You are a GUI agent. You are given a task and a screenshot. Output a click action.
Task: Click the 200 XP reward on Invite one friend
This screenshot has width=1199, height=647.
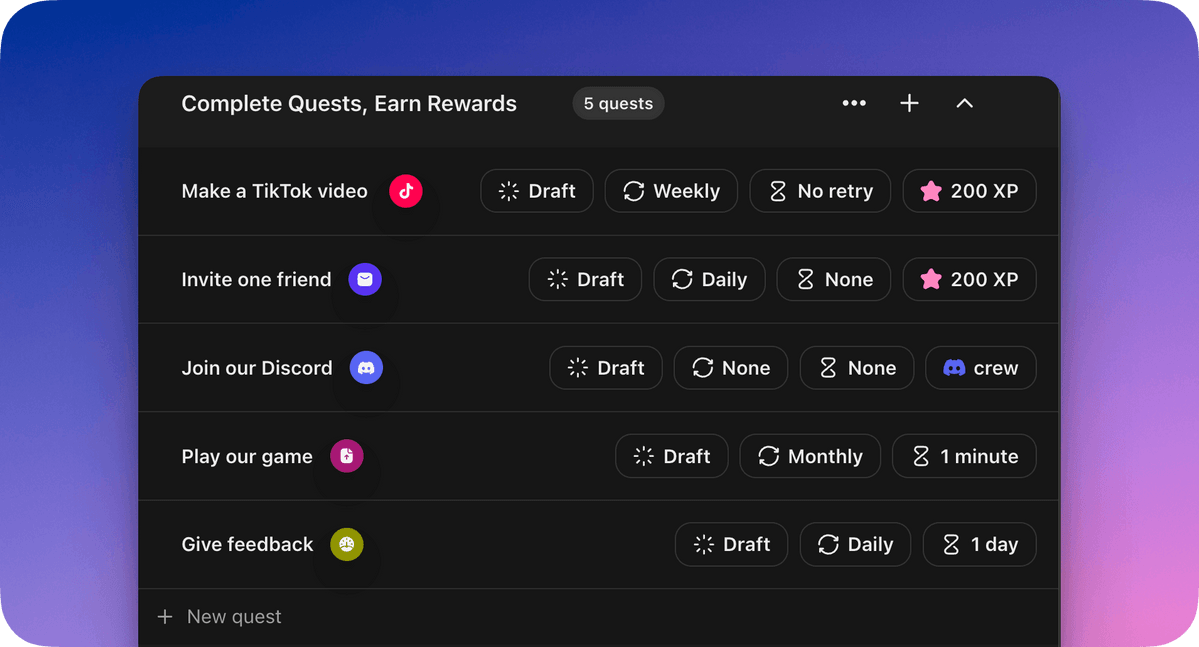[969, 280]
